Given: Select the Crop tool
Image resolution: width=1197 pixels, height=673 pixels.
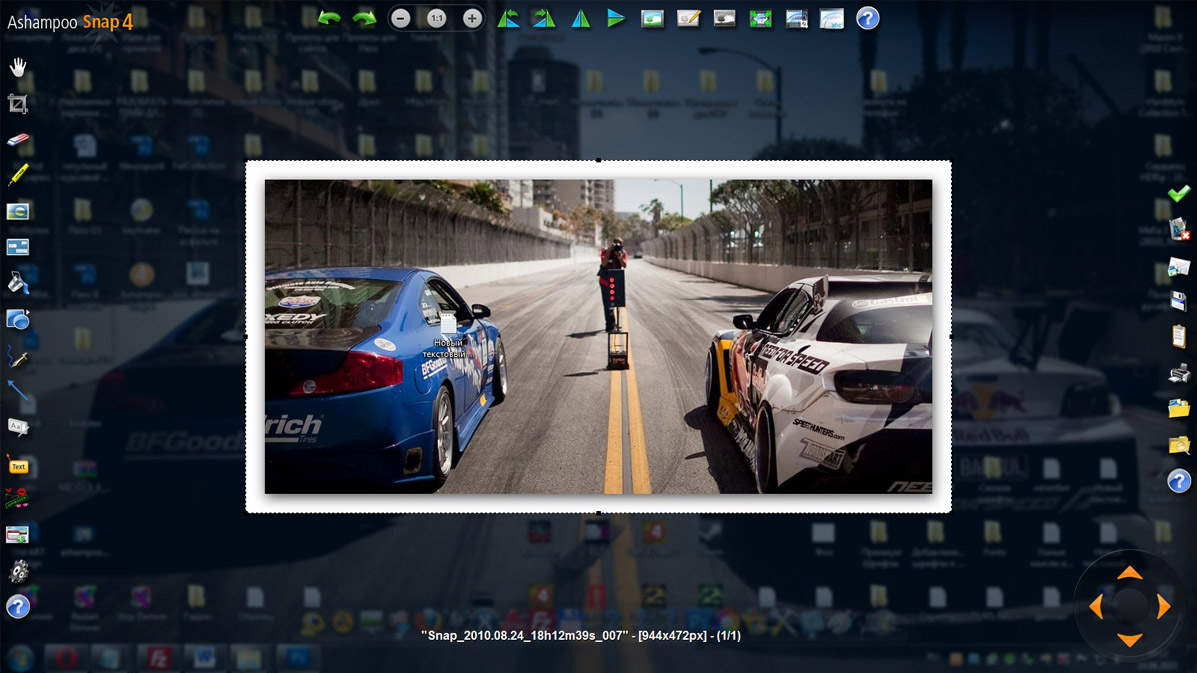Looking at the screenshot, I should point(18,104).
